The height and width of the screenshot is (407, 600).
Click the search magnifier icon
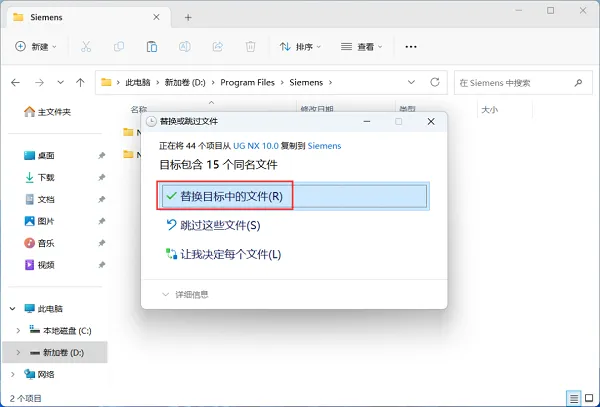coord(579,83)
